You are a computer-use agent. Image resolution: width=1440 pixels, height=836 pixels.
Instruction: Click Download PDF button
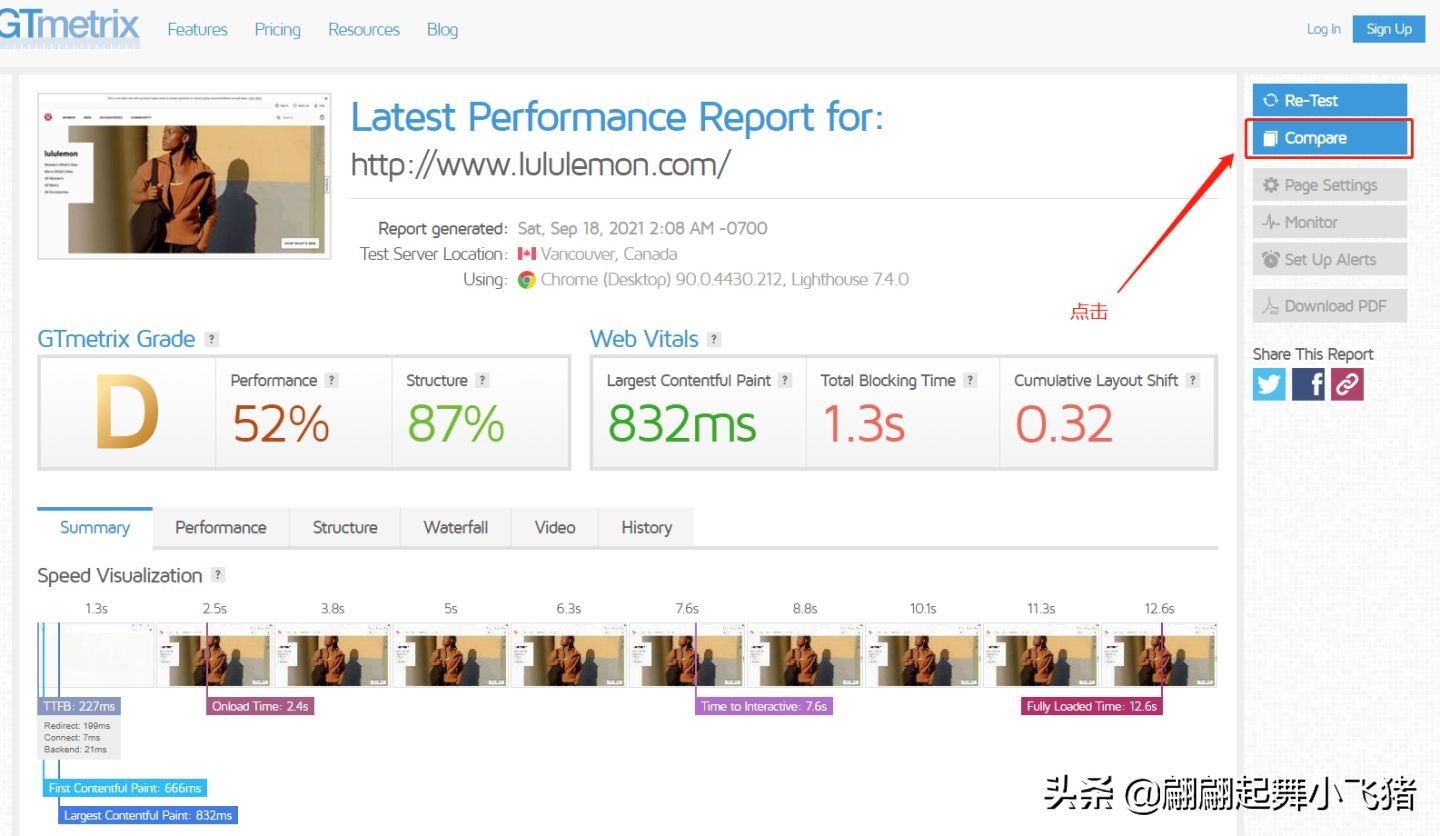point(1329,306)
